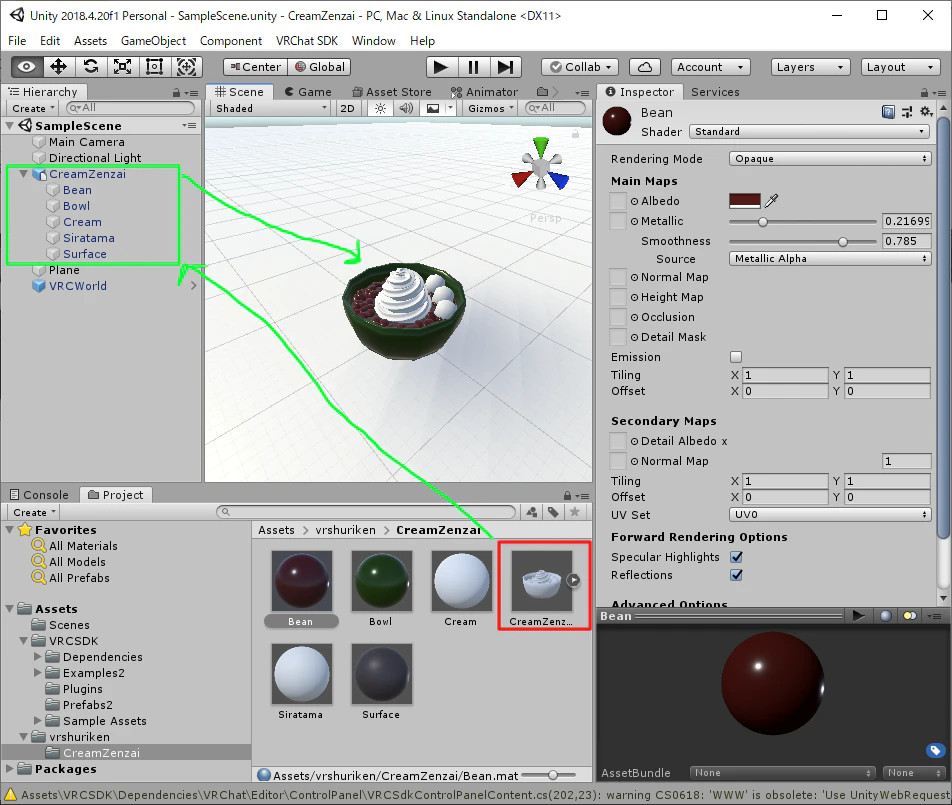Click the search by type icon in Project
This screenshot has height=805, width=952.
click(532, 512)
